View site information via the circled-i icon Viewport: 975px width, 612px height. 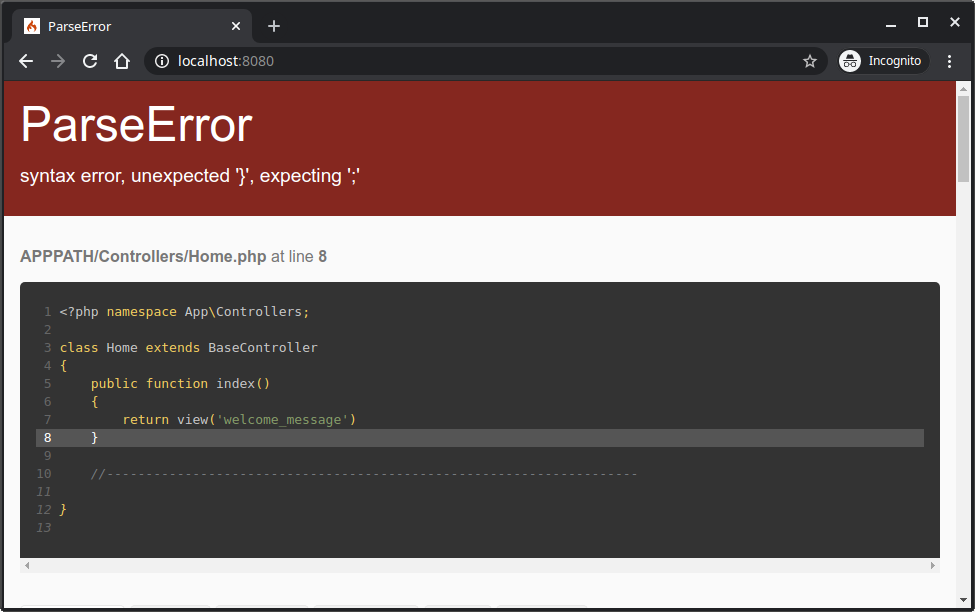click(x=161, y=61)
